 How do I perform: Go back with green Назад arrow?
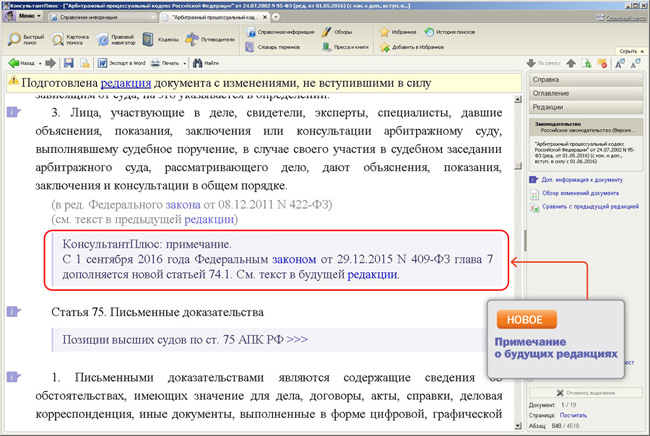tap(22, 63)
